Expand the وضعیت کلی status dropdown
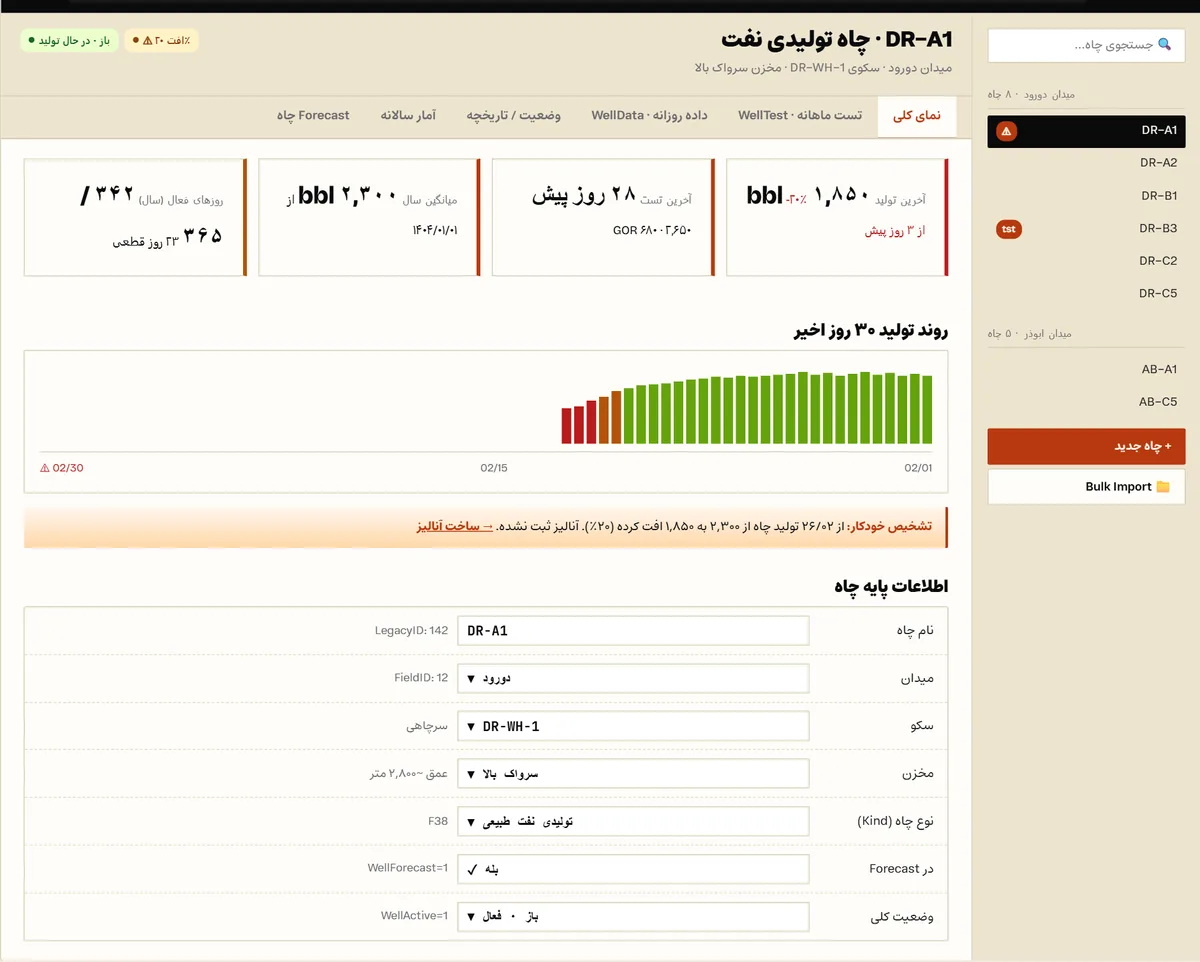 tap(633, 916)
